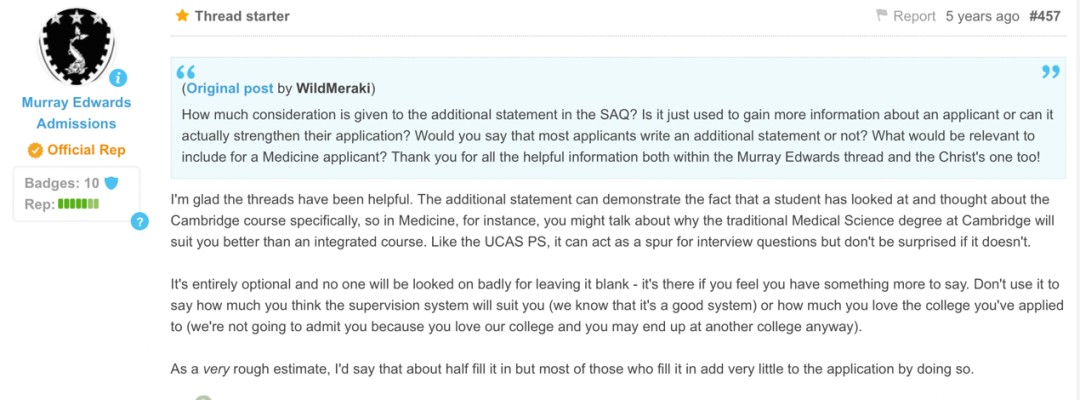Click the gold star Thread starter icon
Screen dimensions: 1080x400
click(183, 16)
